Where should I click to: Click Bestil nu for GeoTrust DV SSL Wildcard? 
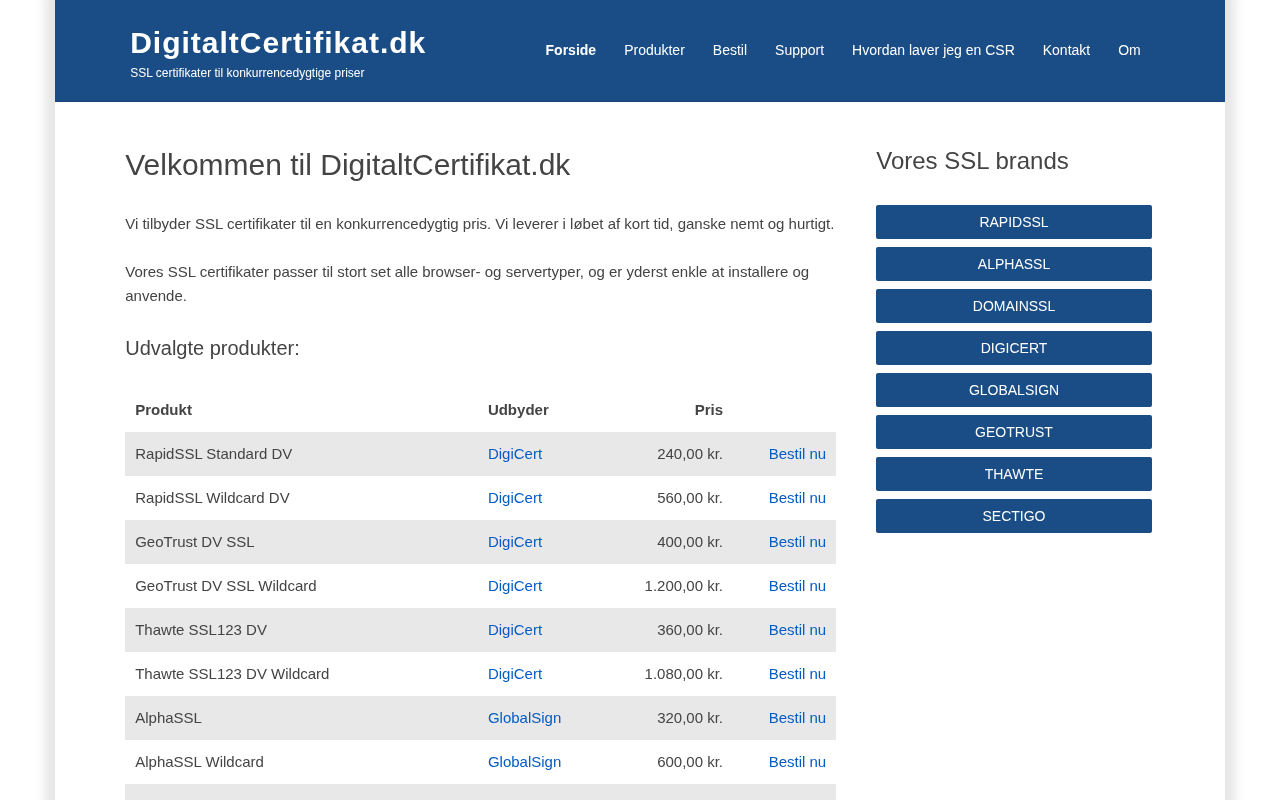(x=796, y=586)
